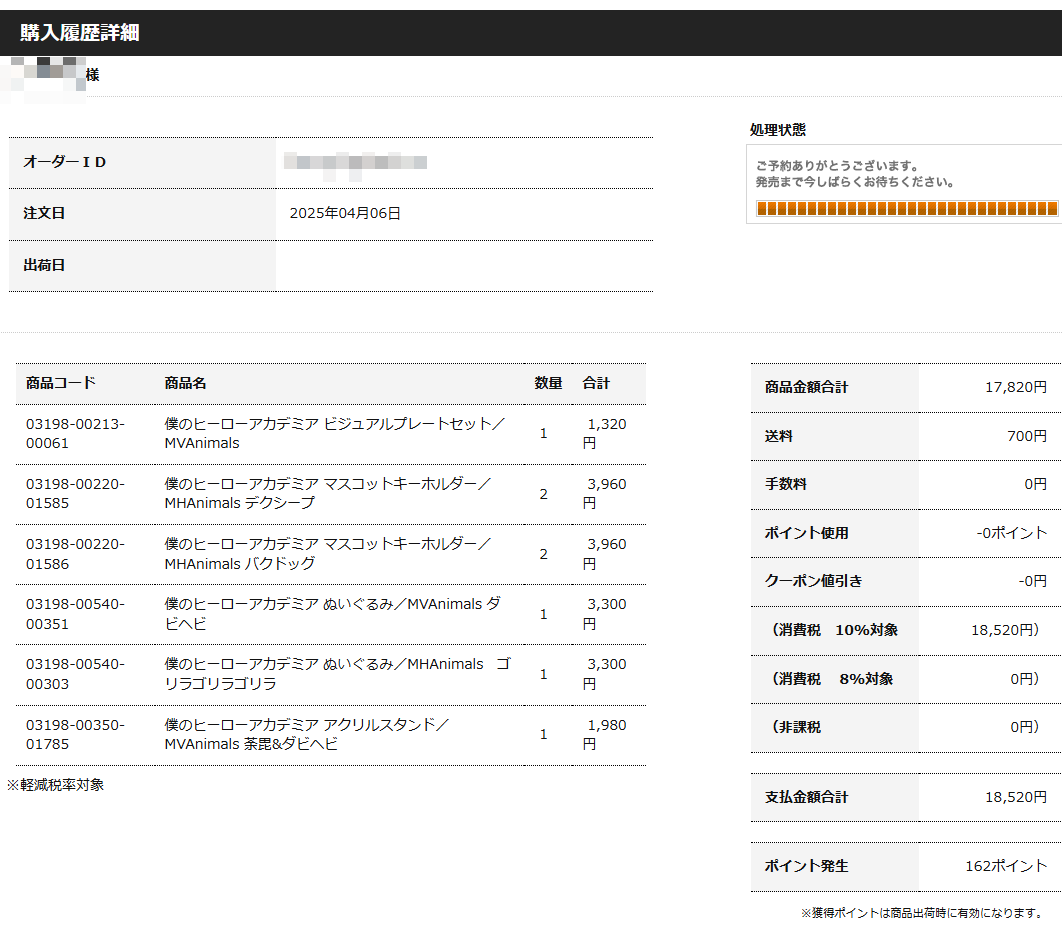Click the ※軽減税率対象 note
This screenshot has width=1062, height=931.
click(x=55, y=785)
